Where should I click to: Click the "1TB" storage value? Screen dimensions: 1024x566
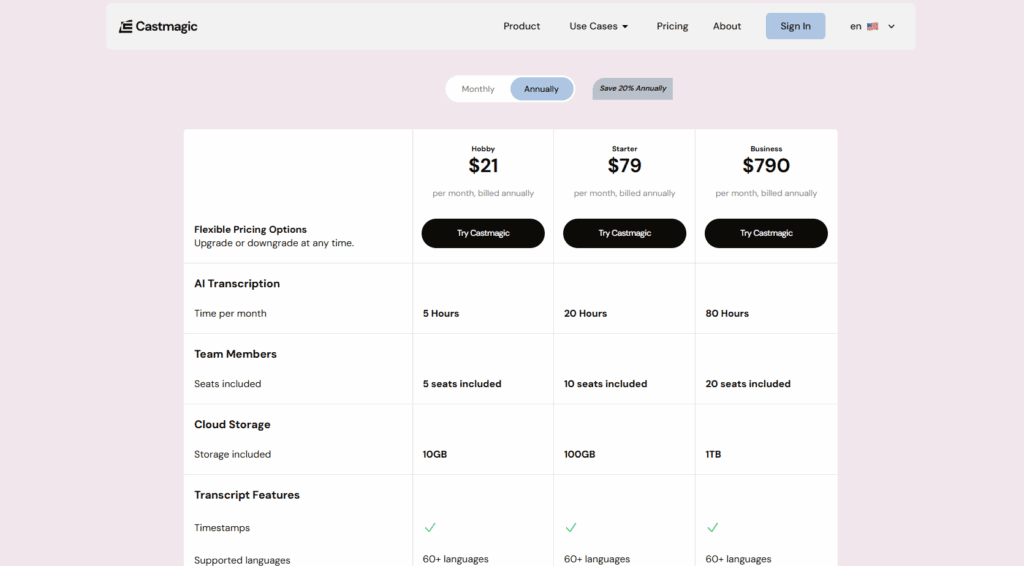[x=713, y=454]
